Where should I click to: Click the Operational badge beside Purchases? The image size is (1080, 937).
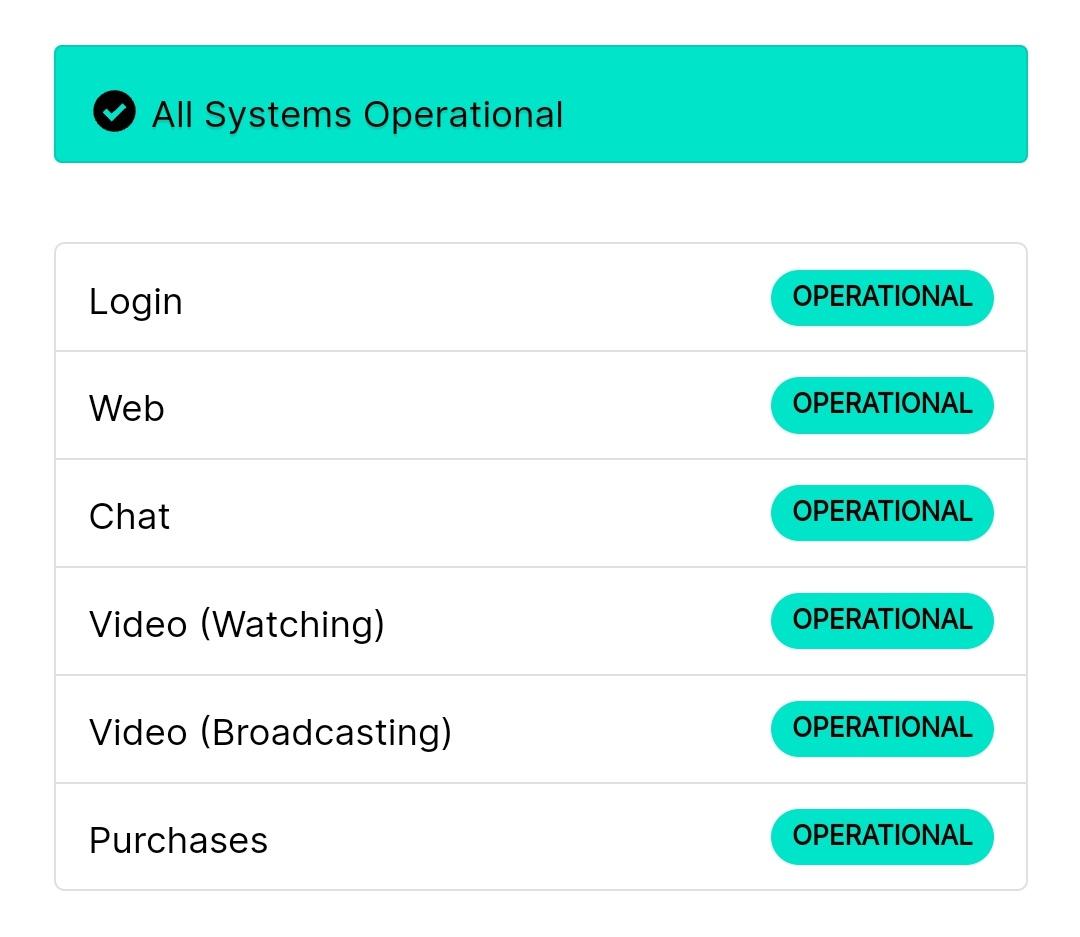click(x=882, y=836)
